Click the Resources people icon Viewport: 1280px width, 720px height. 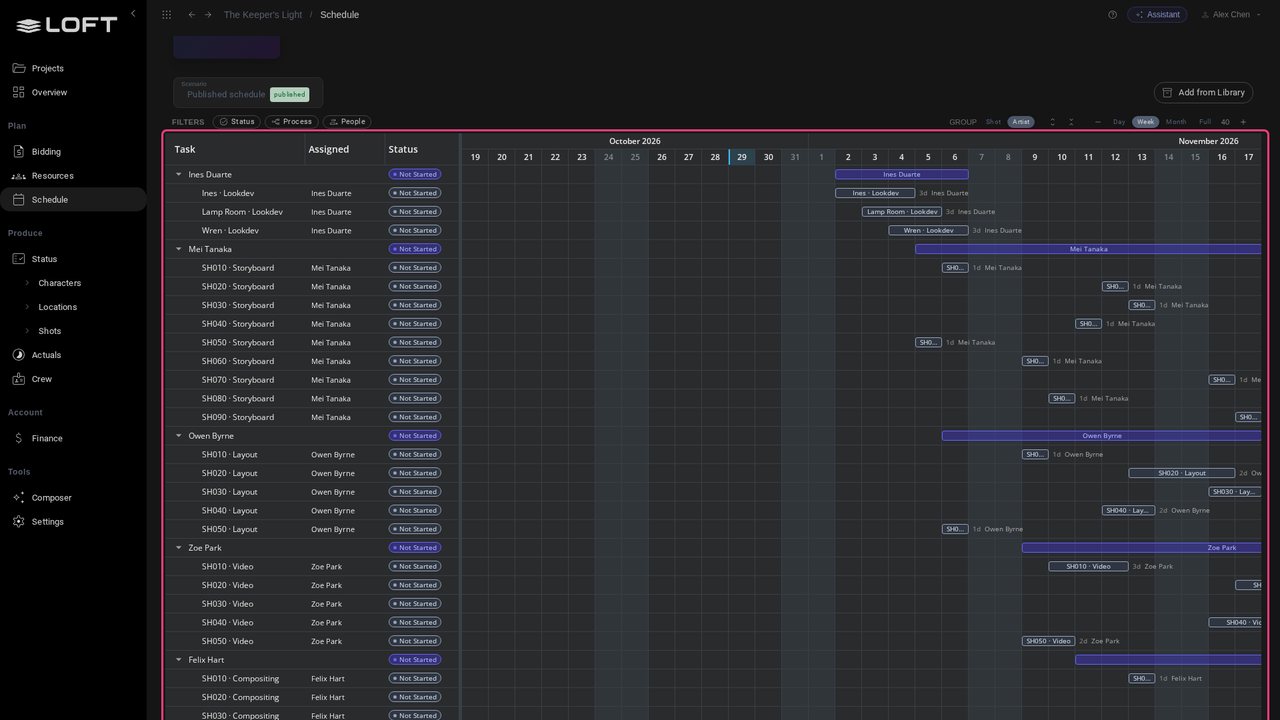19,176
